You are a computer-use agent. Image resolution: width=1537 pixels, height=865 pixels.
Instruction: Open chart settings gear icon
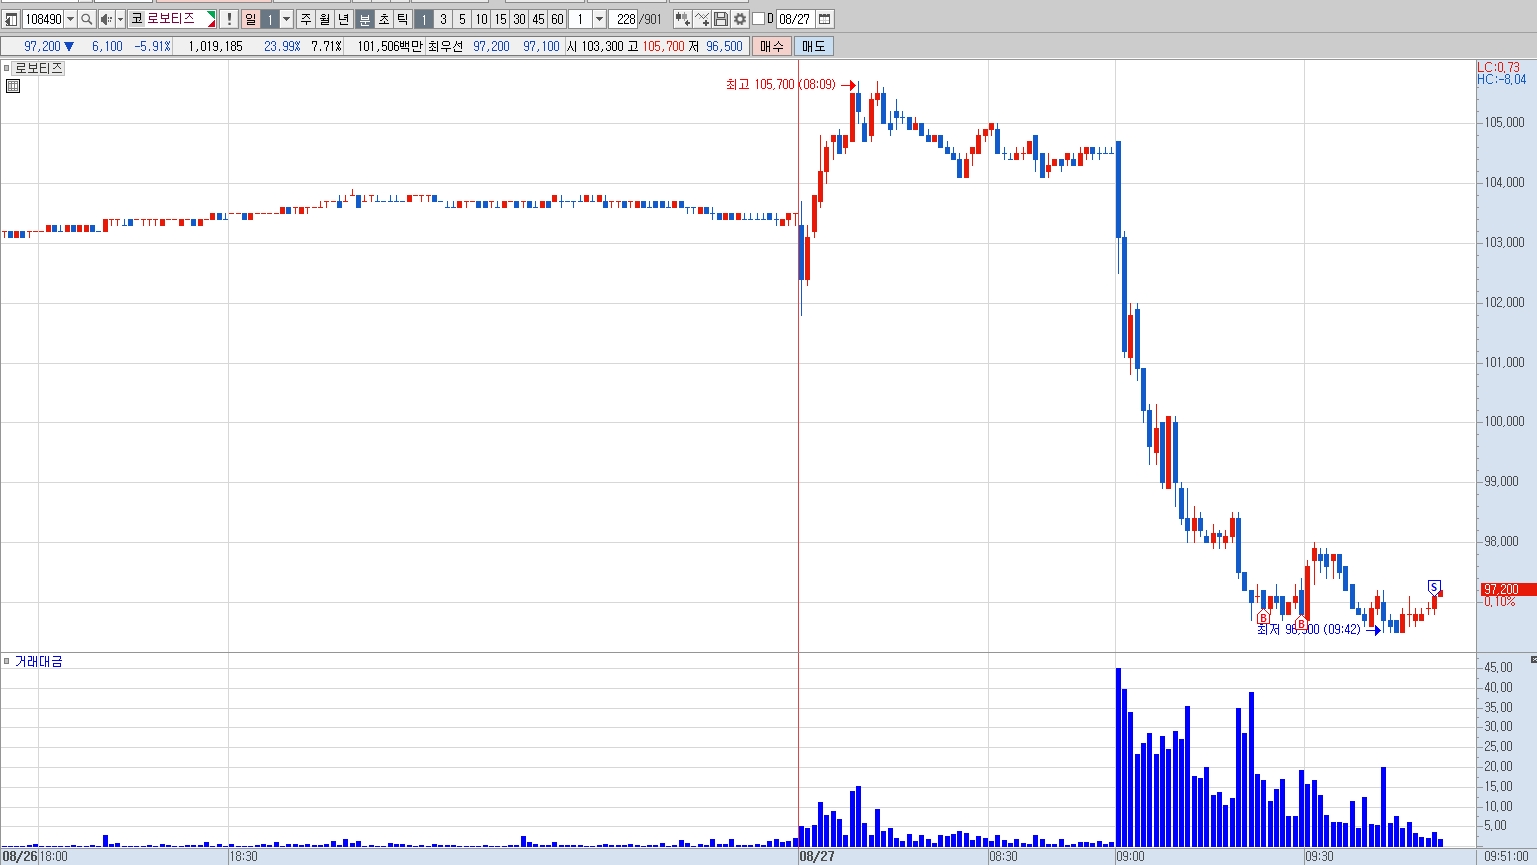coord(740,19)
